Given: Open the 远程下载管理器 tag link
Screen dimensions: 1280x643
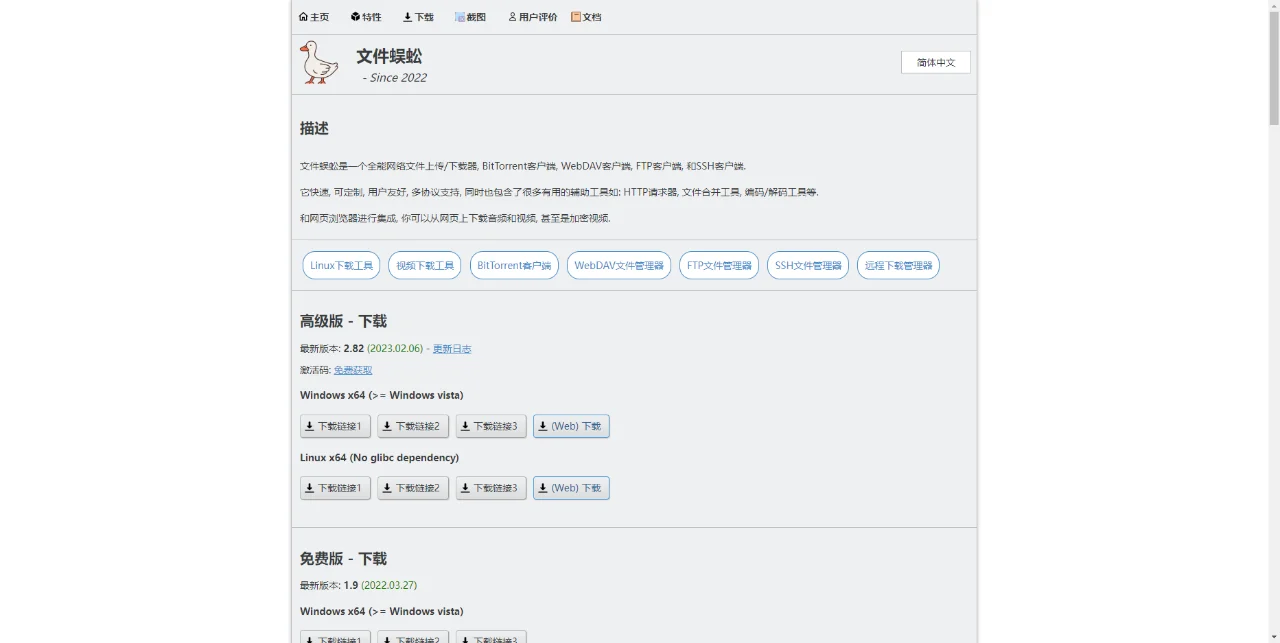Looking at the screenshot, I should 898,265.
